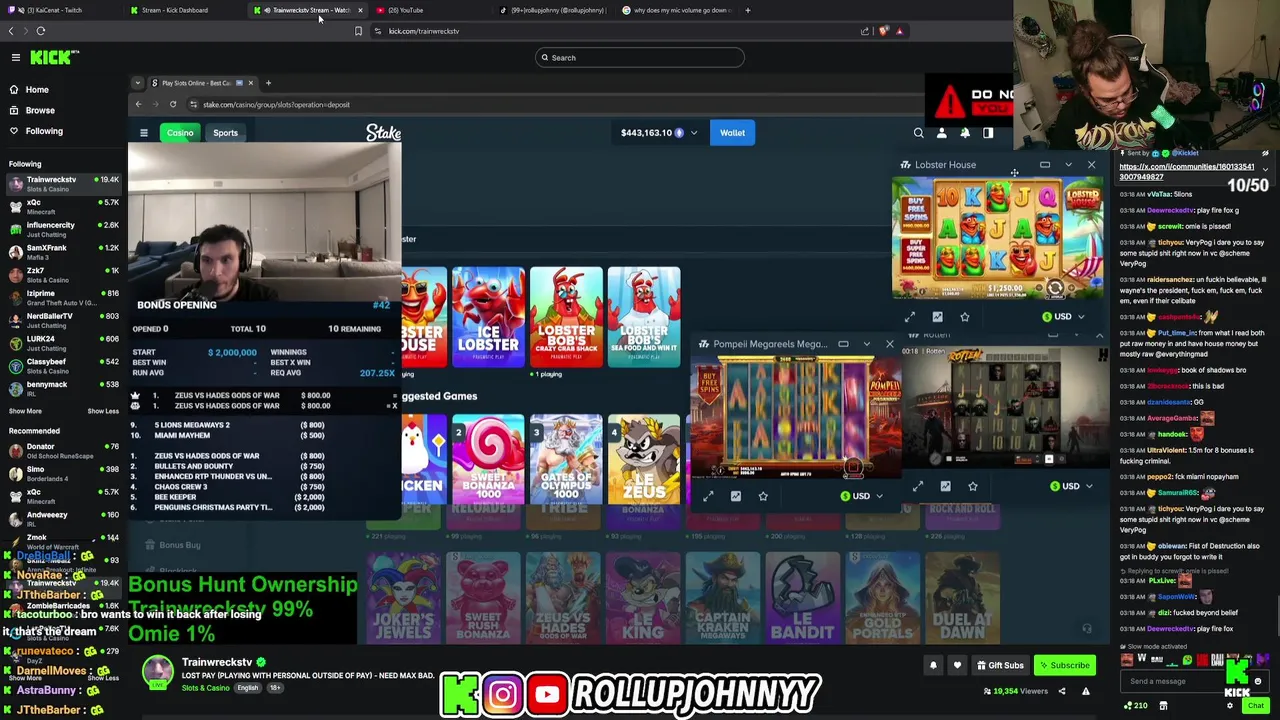The height and width of the screenshot is (720, 1280).
Task: Open the Stake user profile icon
Action: (941, 133)
